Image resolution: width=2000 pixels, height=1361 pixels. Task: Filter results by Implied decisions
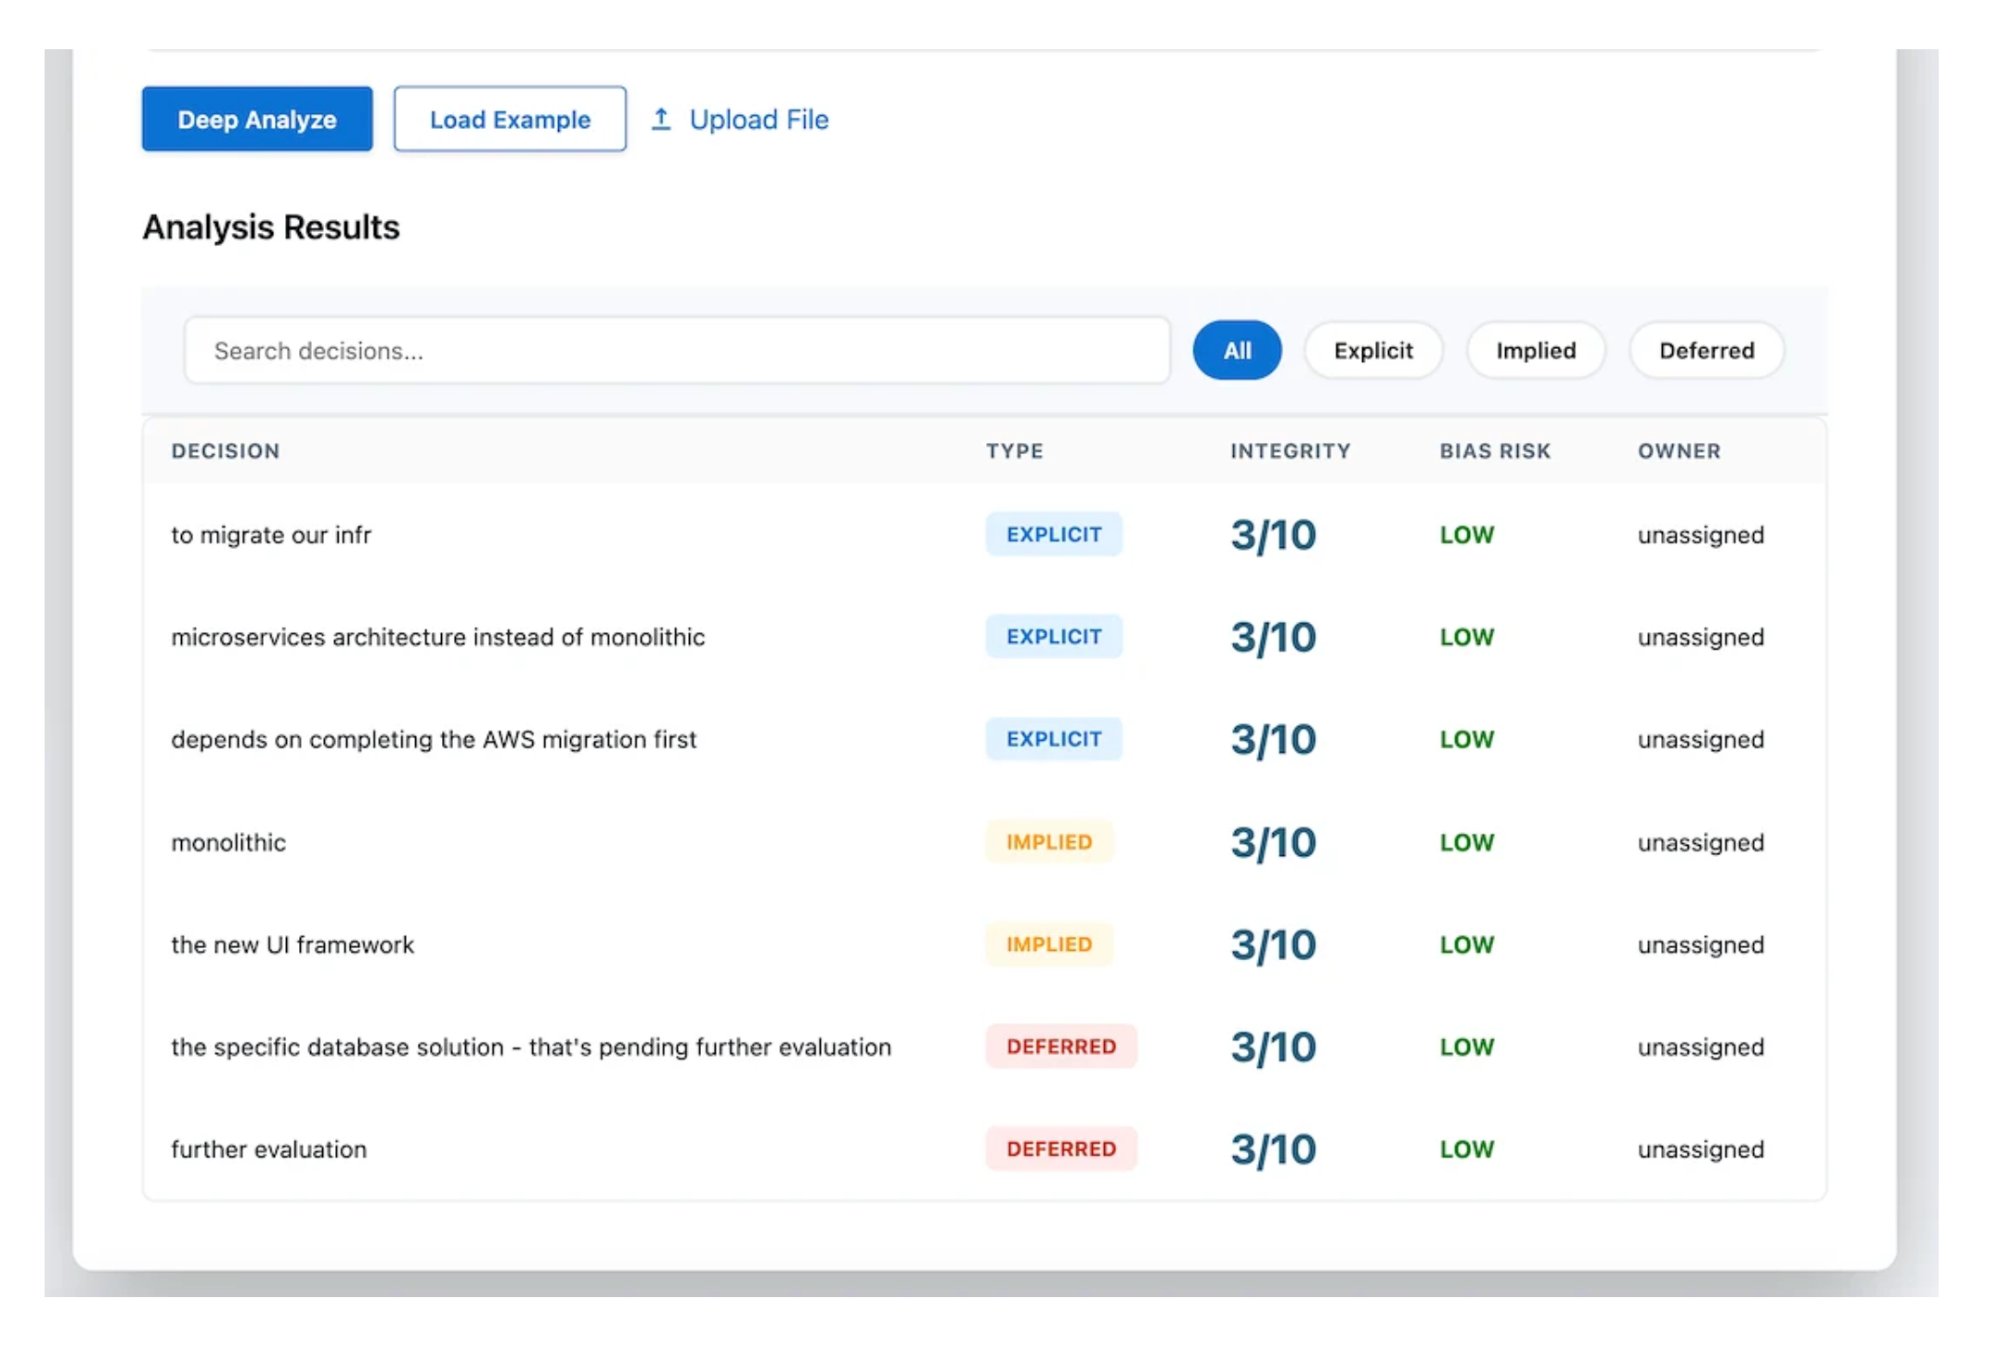(1535, 351)
